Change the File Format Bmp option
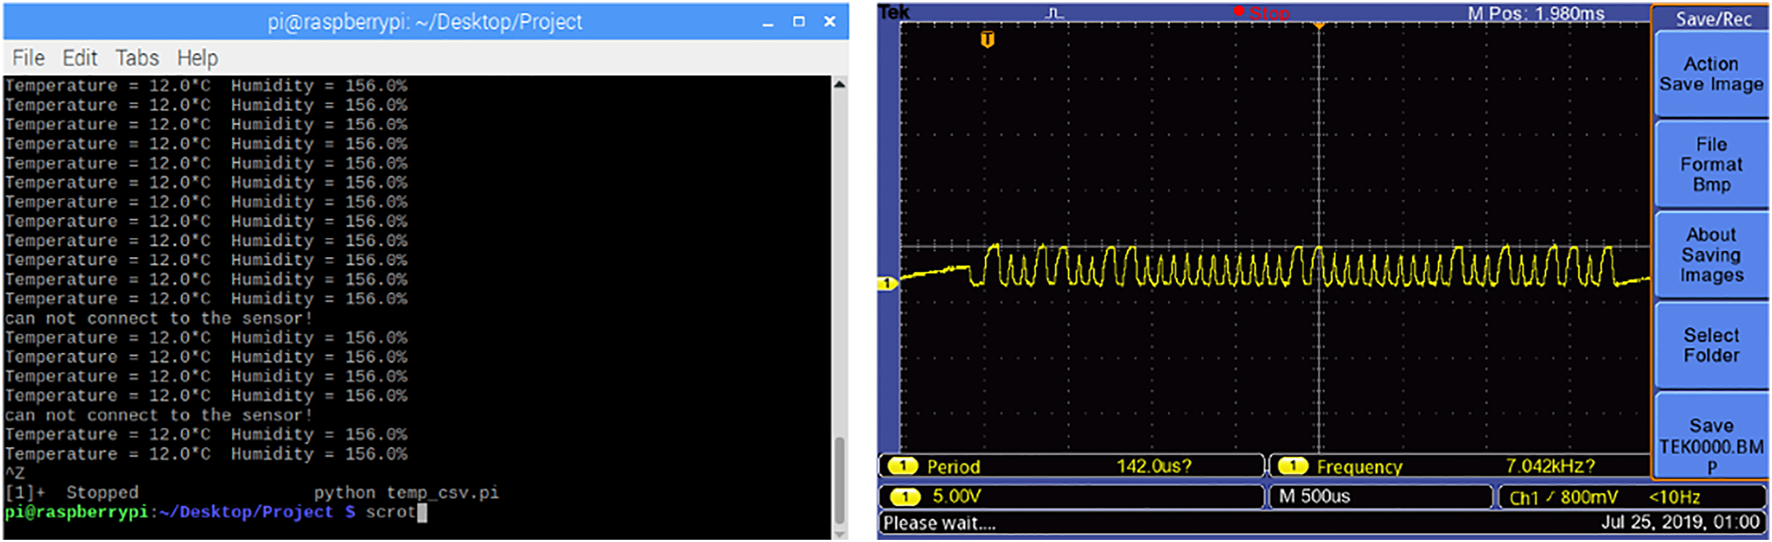Image resolution: width=1772 pixels, height=542 pixels. coord(1710,165)
